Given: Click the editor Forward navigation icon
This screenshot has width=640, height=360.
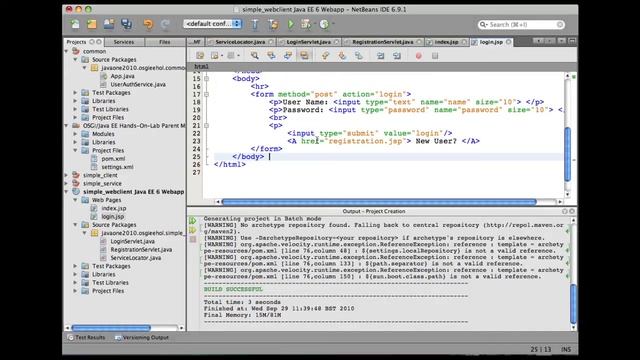Looking at the screenshot, I should point(231,56).
